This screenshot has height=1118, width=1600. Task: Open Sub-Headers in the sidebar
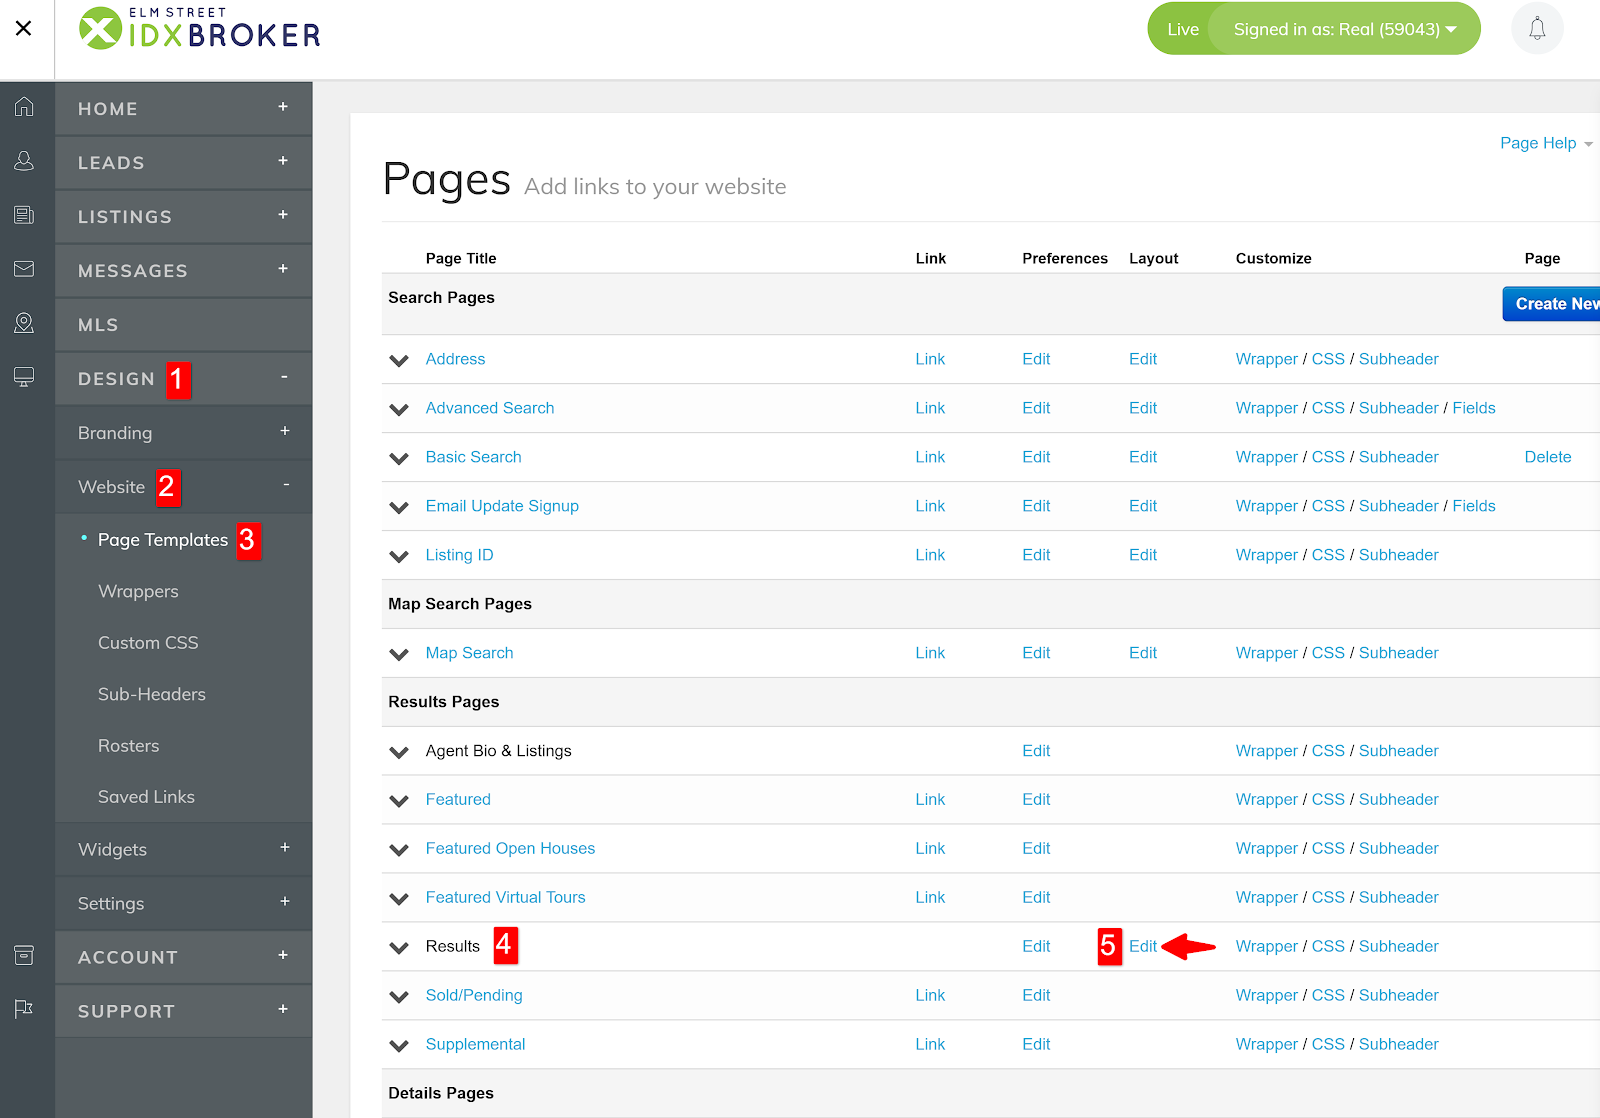[x=152, y=694]
